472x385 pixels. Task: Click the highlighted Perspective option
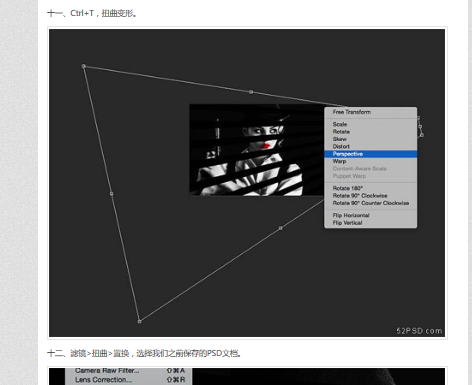coord(370,154)
